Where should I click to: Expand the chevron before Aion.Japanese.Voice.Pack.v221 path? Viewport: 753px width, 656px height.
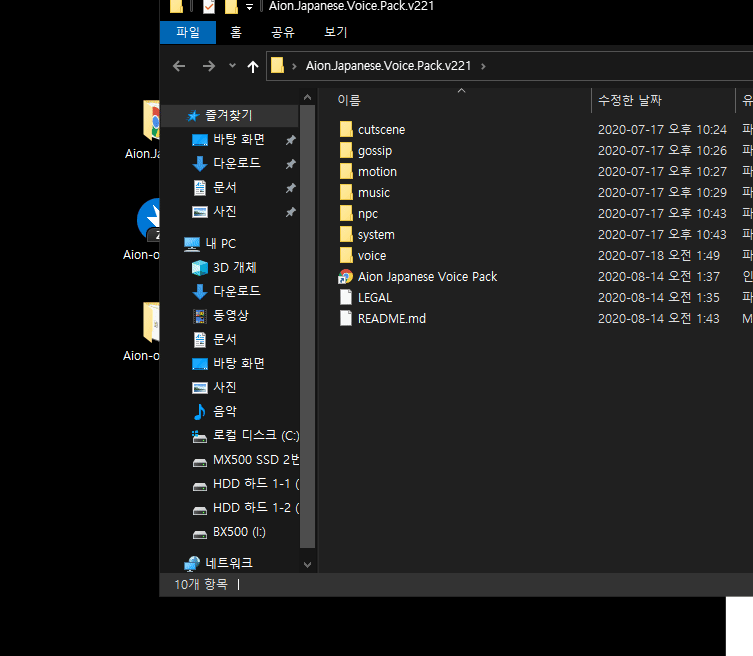[x=294, y=66]
